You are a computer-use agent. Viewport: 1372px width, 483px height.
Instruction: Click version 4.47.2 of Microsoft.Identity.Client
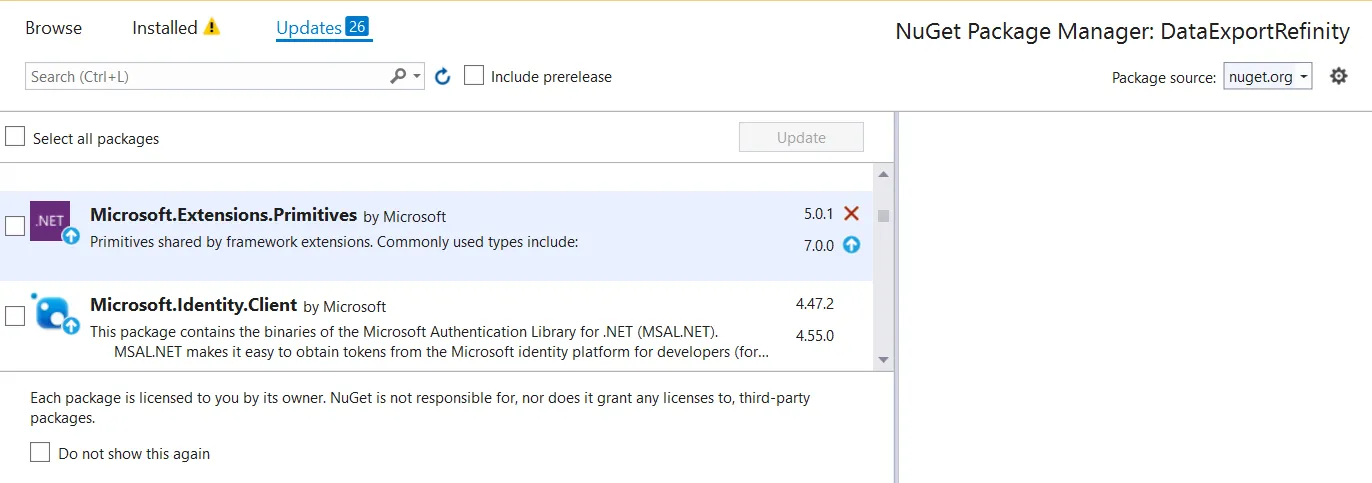[x=815, y=303]
